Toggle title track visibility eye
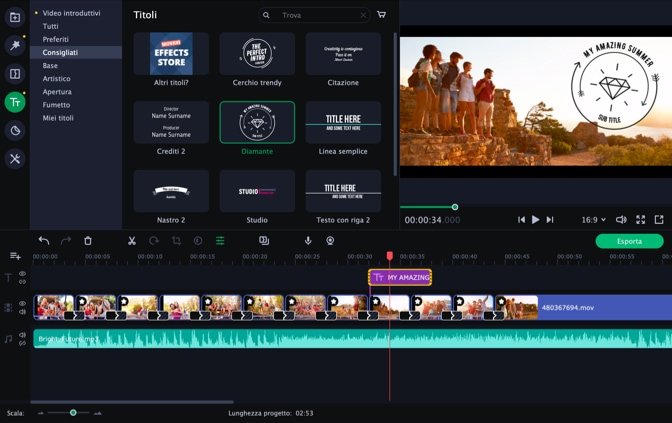 (x=22, y=273)
